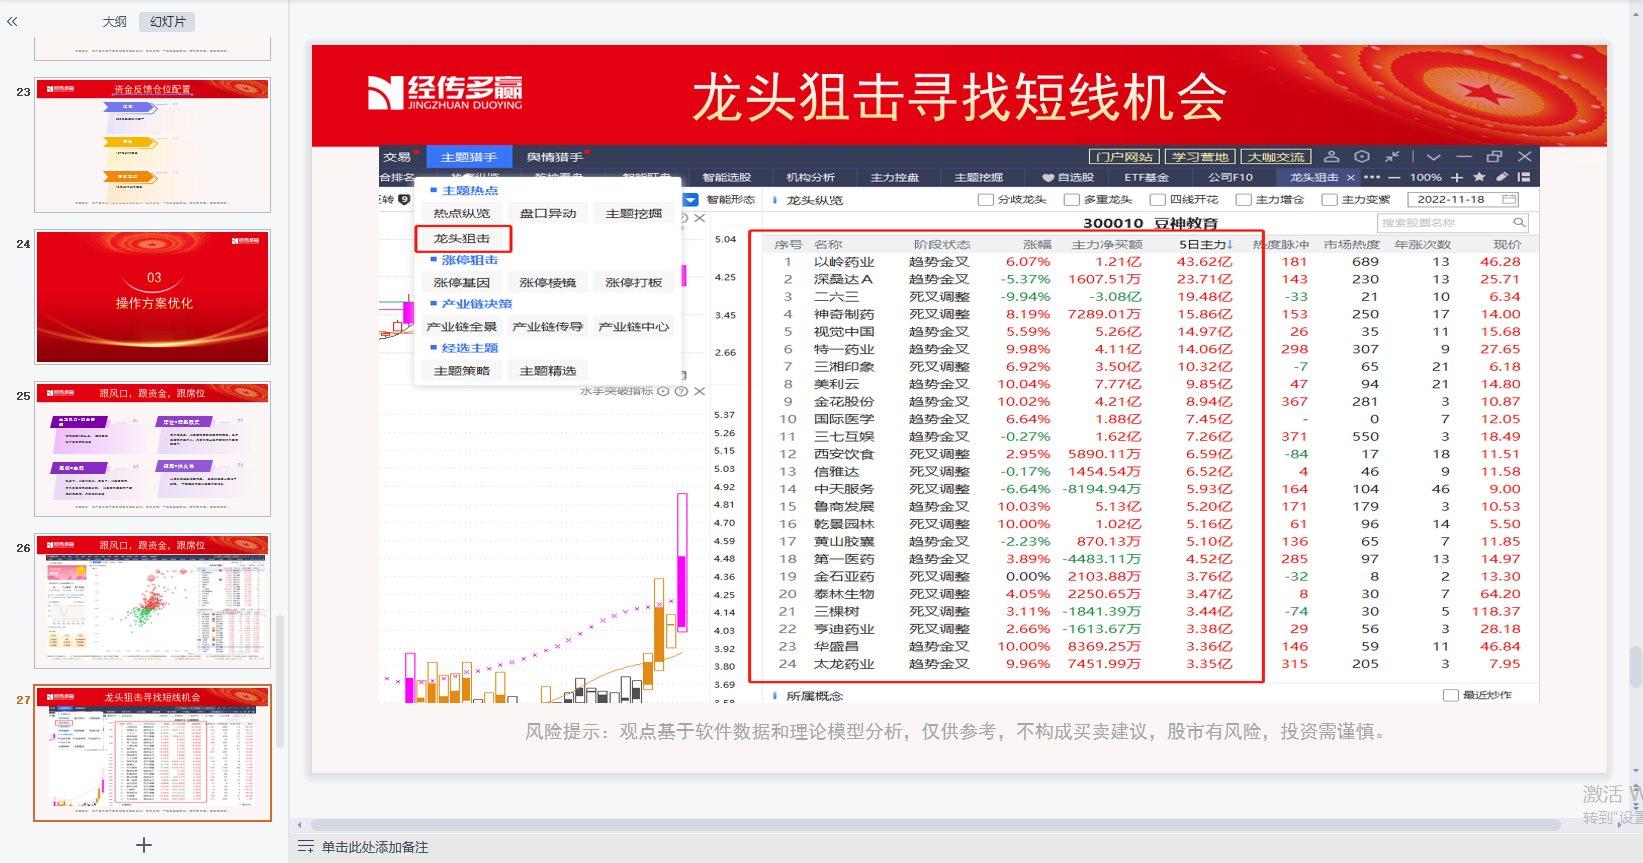Go to the 公司F10 tab
Screen dimensions: 1643x863
(1230, 177)
